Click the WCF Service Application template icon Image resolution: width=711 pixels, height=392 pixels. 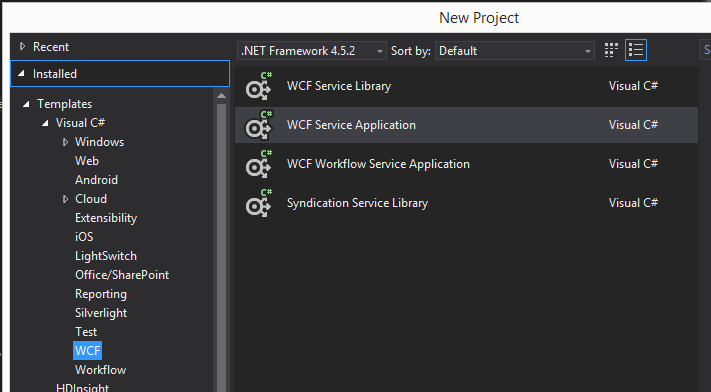click(259, 125)
